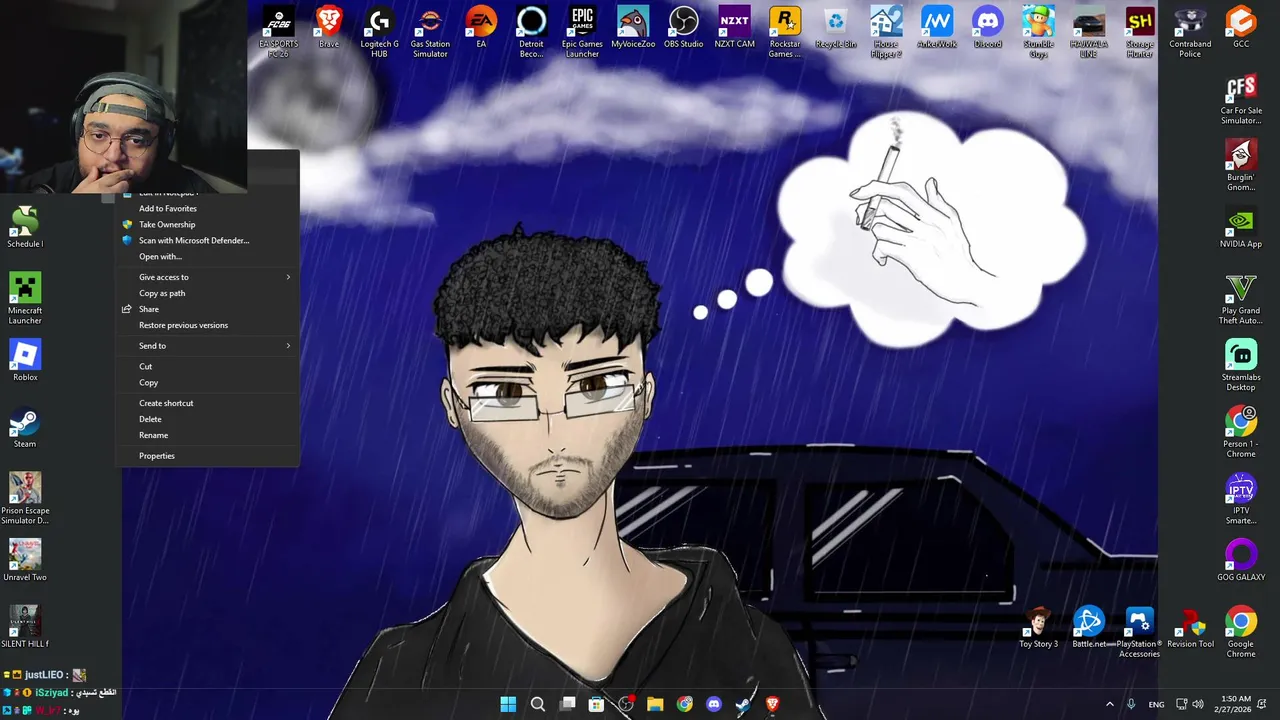Open Gas Station Simulator shortcut
1280x720 pixels.
click(x=430, y=32)
